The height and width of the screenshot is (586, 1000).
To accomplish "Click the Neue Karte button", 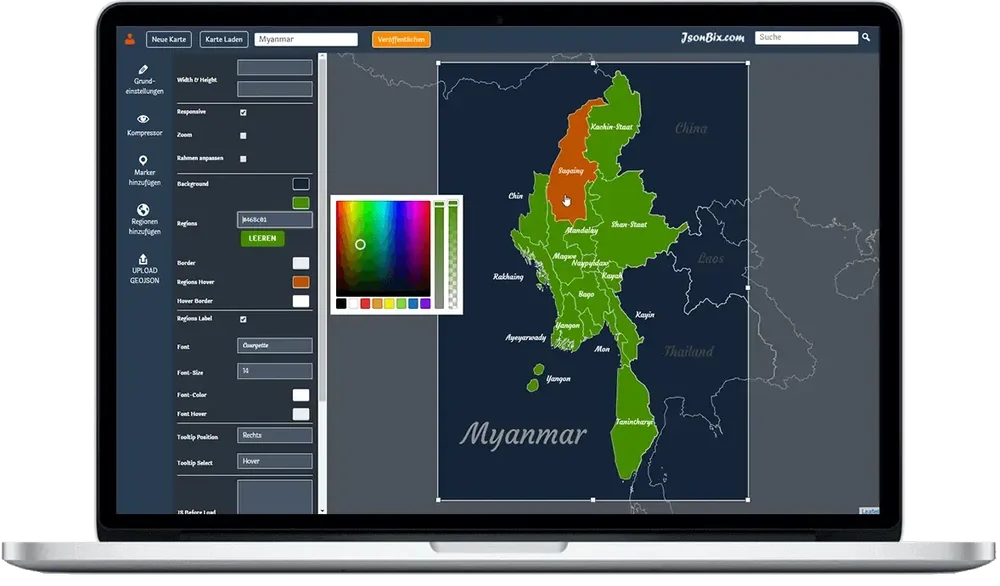I will (x=168, y=39).
